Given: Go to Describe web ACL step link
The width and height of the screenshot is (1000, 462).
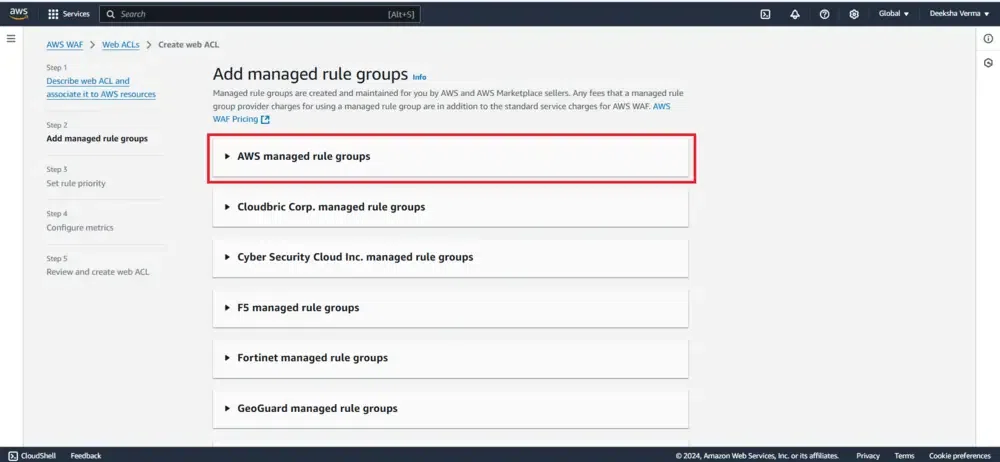Looking at the screenshot, I should (101, 87).
